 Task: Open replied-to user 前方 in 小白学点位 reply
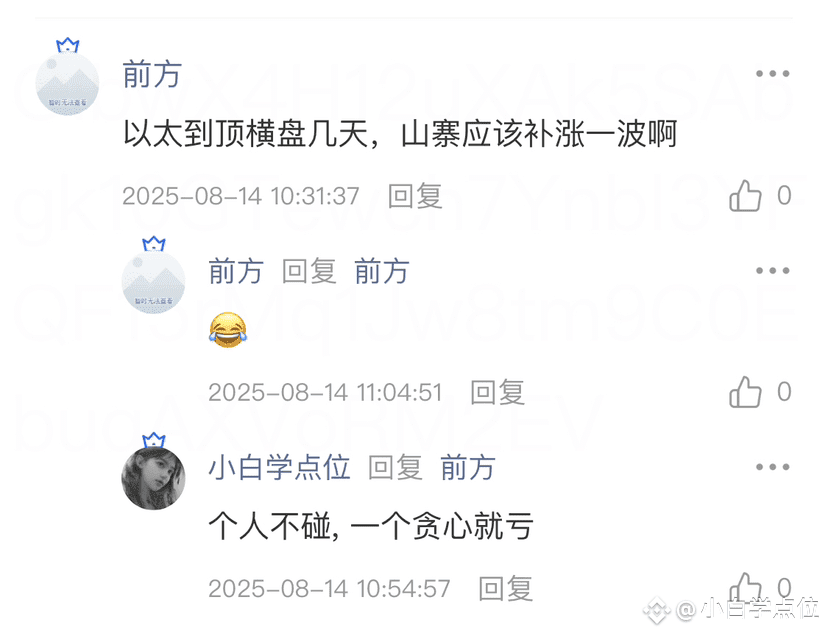(x=468, y=467)
